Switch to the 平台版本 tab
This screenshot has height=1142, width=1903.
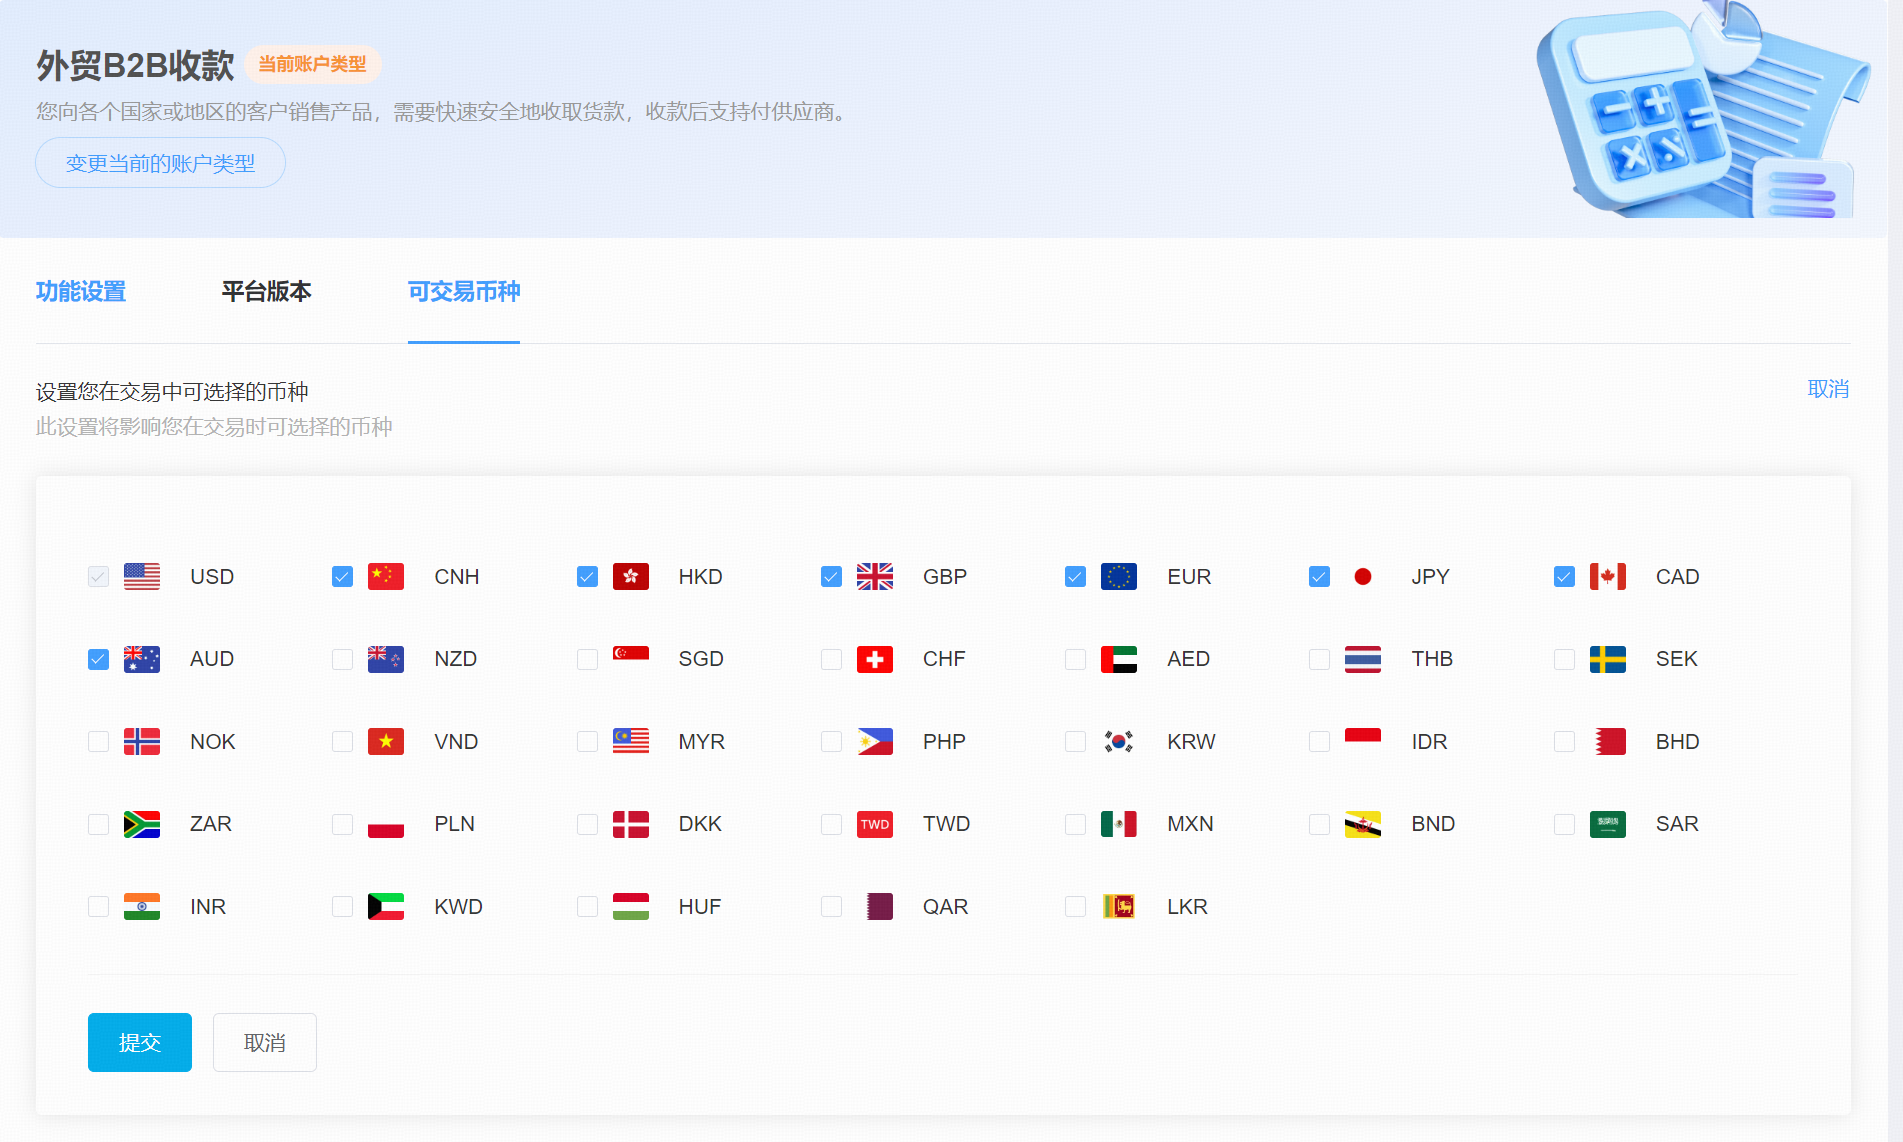[x=265, y=292]
